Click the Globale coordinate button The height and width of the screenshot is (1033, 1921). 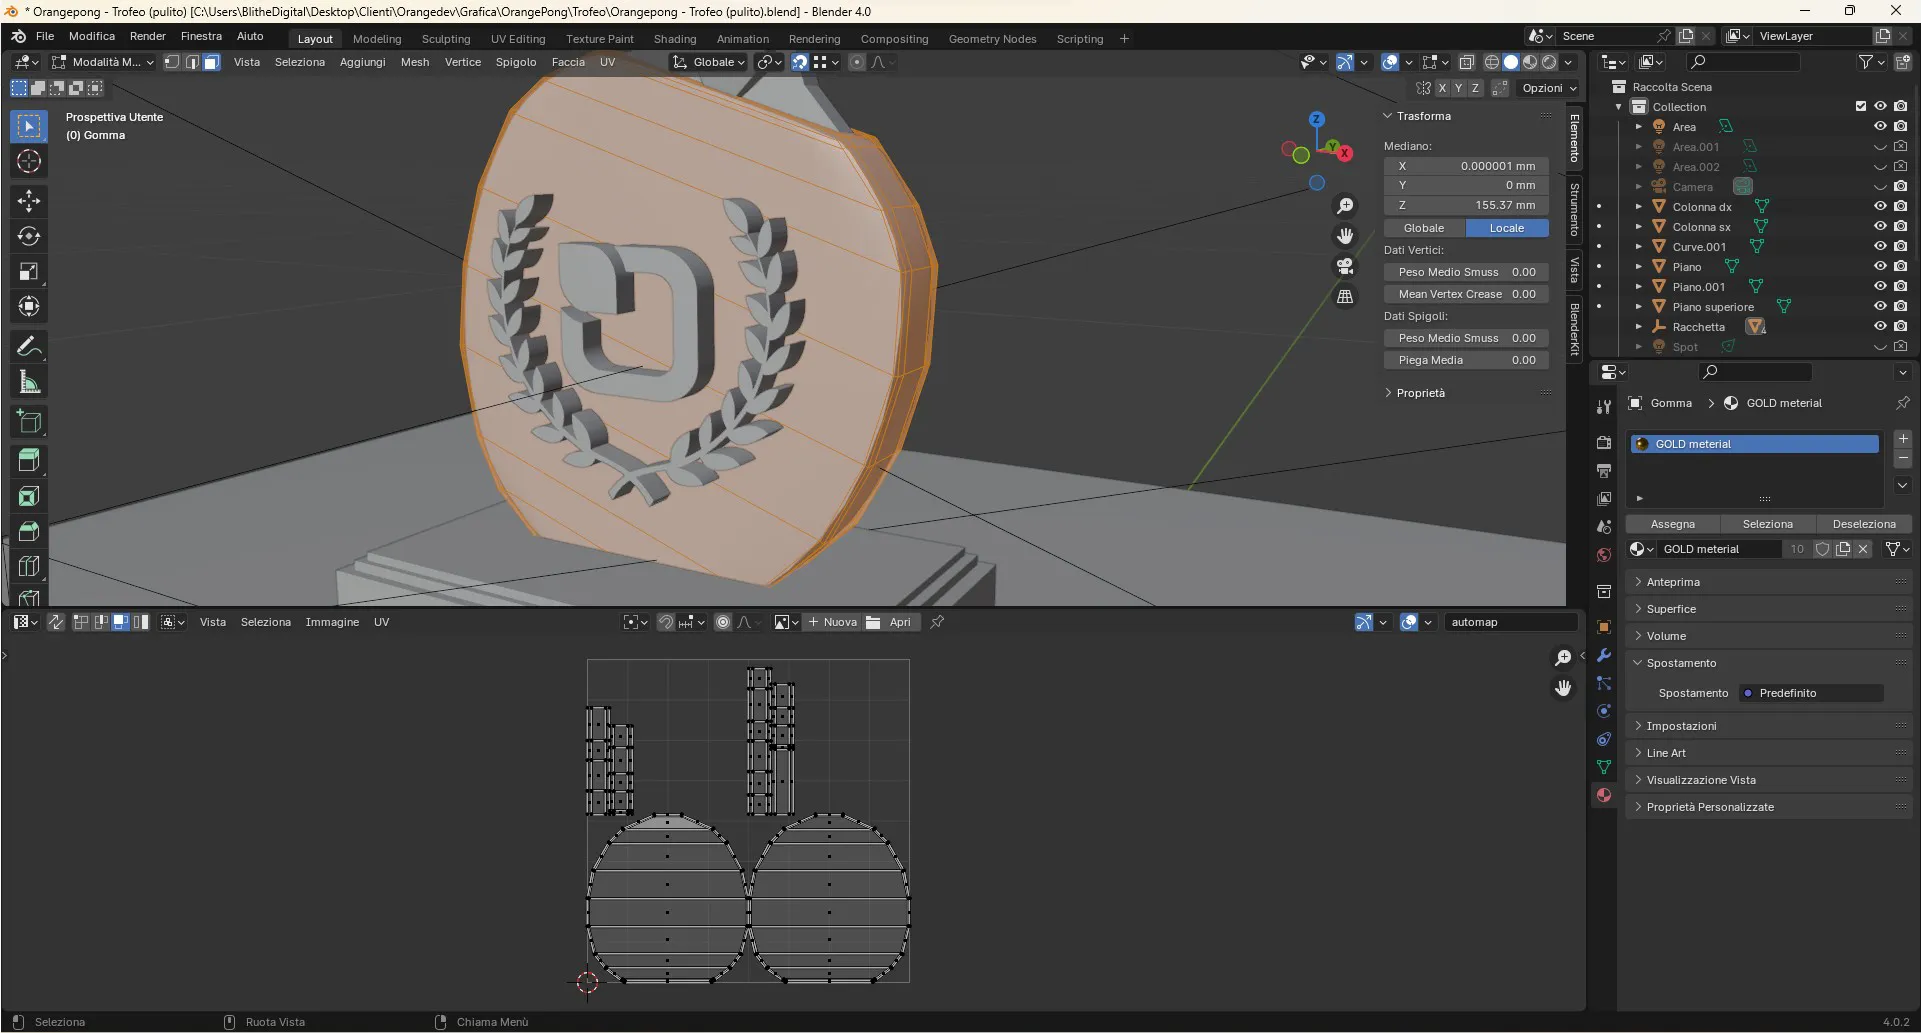(1424, 228)
